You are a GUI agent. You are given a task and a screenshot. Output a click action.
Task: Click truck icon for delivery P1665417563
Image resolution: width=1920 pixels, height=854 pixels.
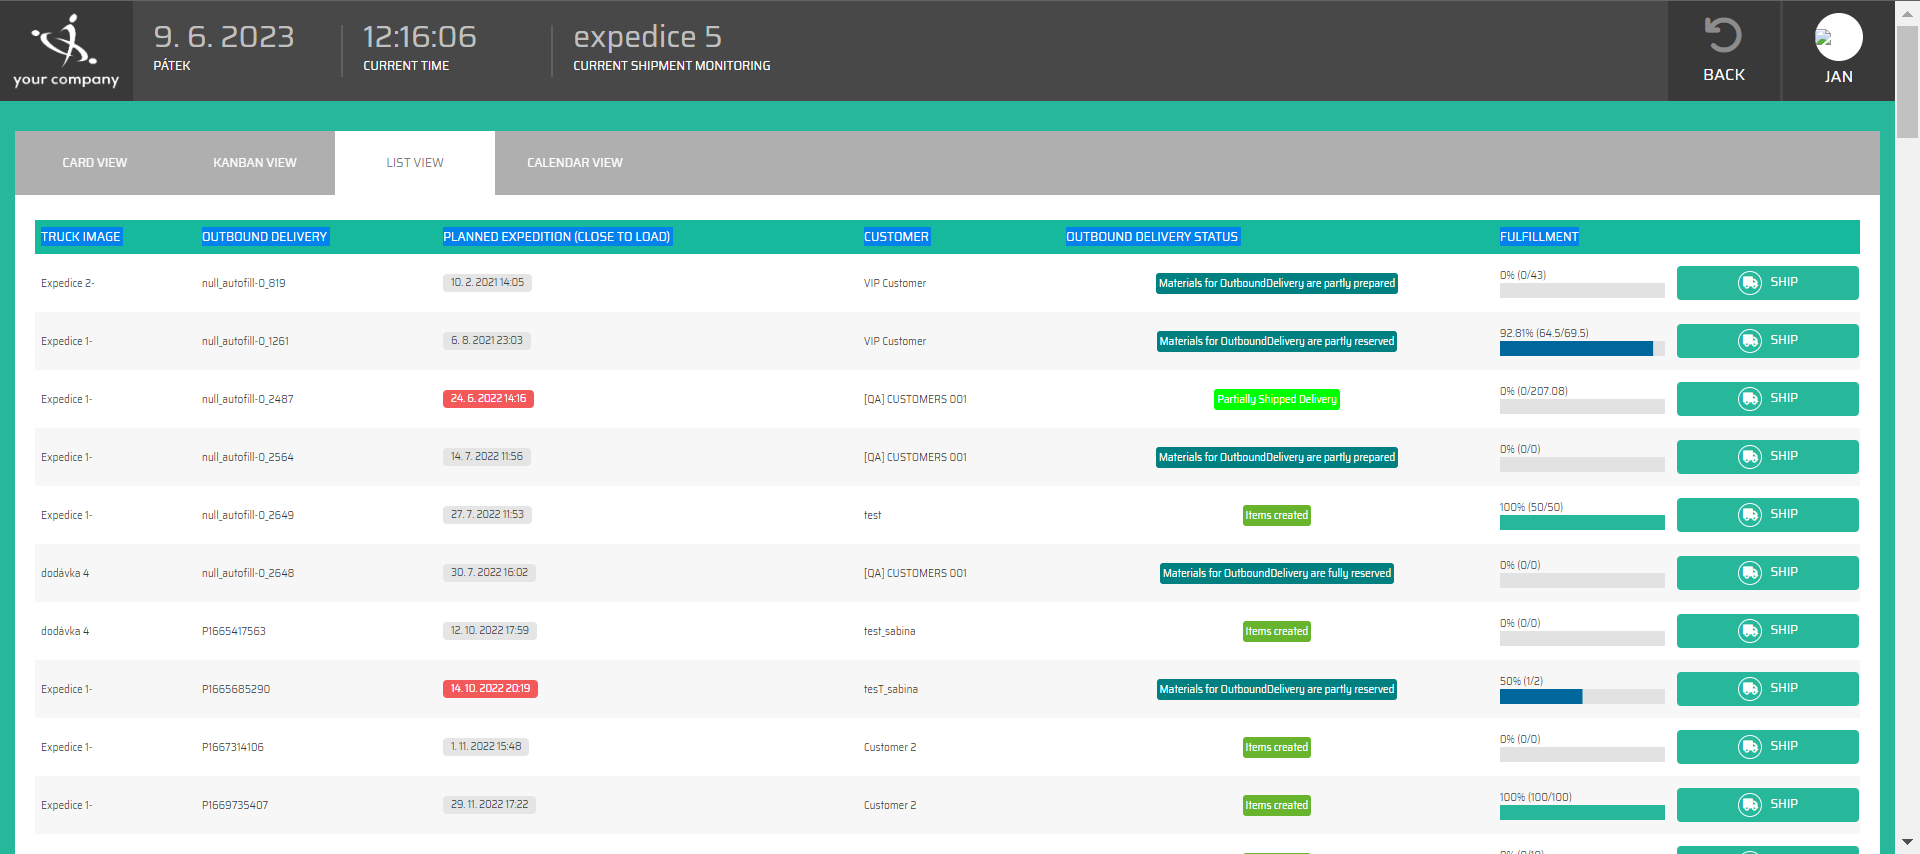click(x=1749, y=631)
